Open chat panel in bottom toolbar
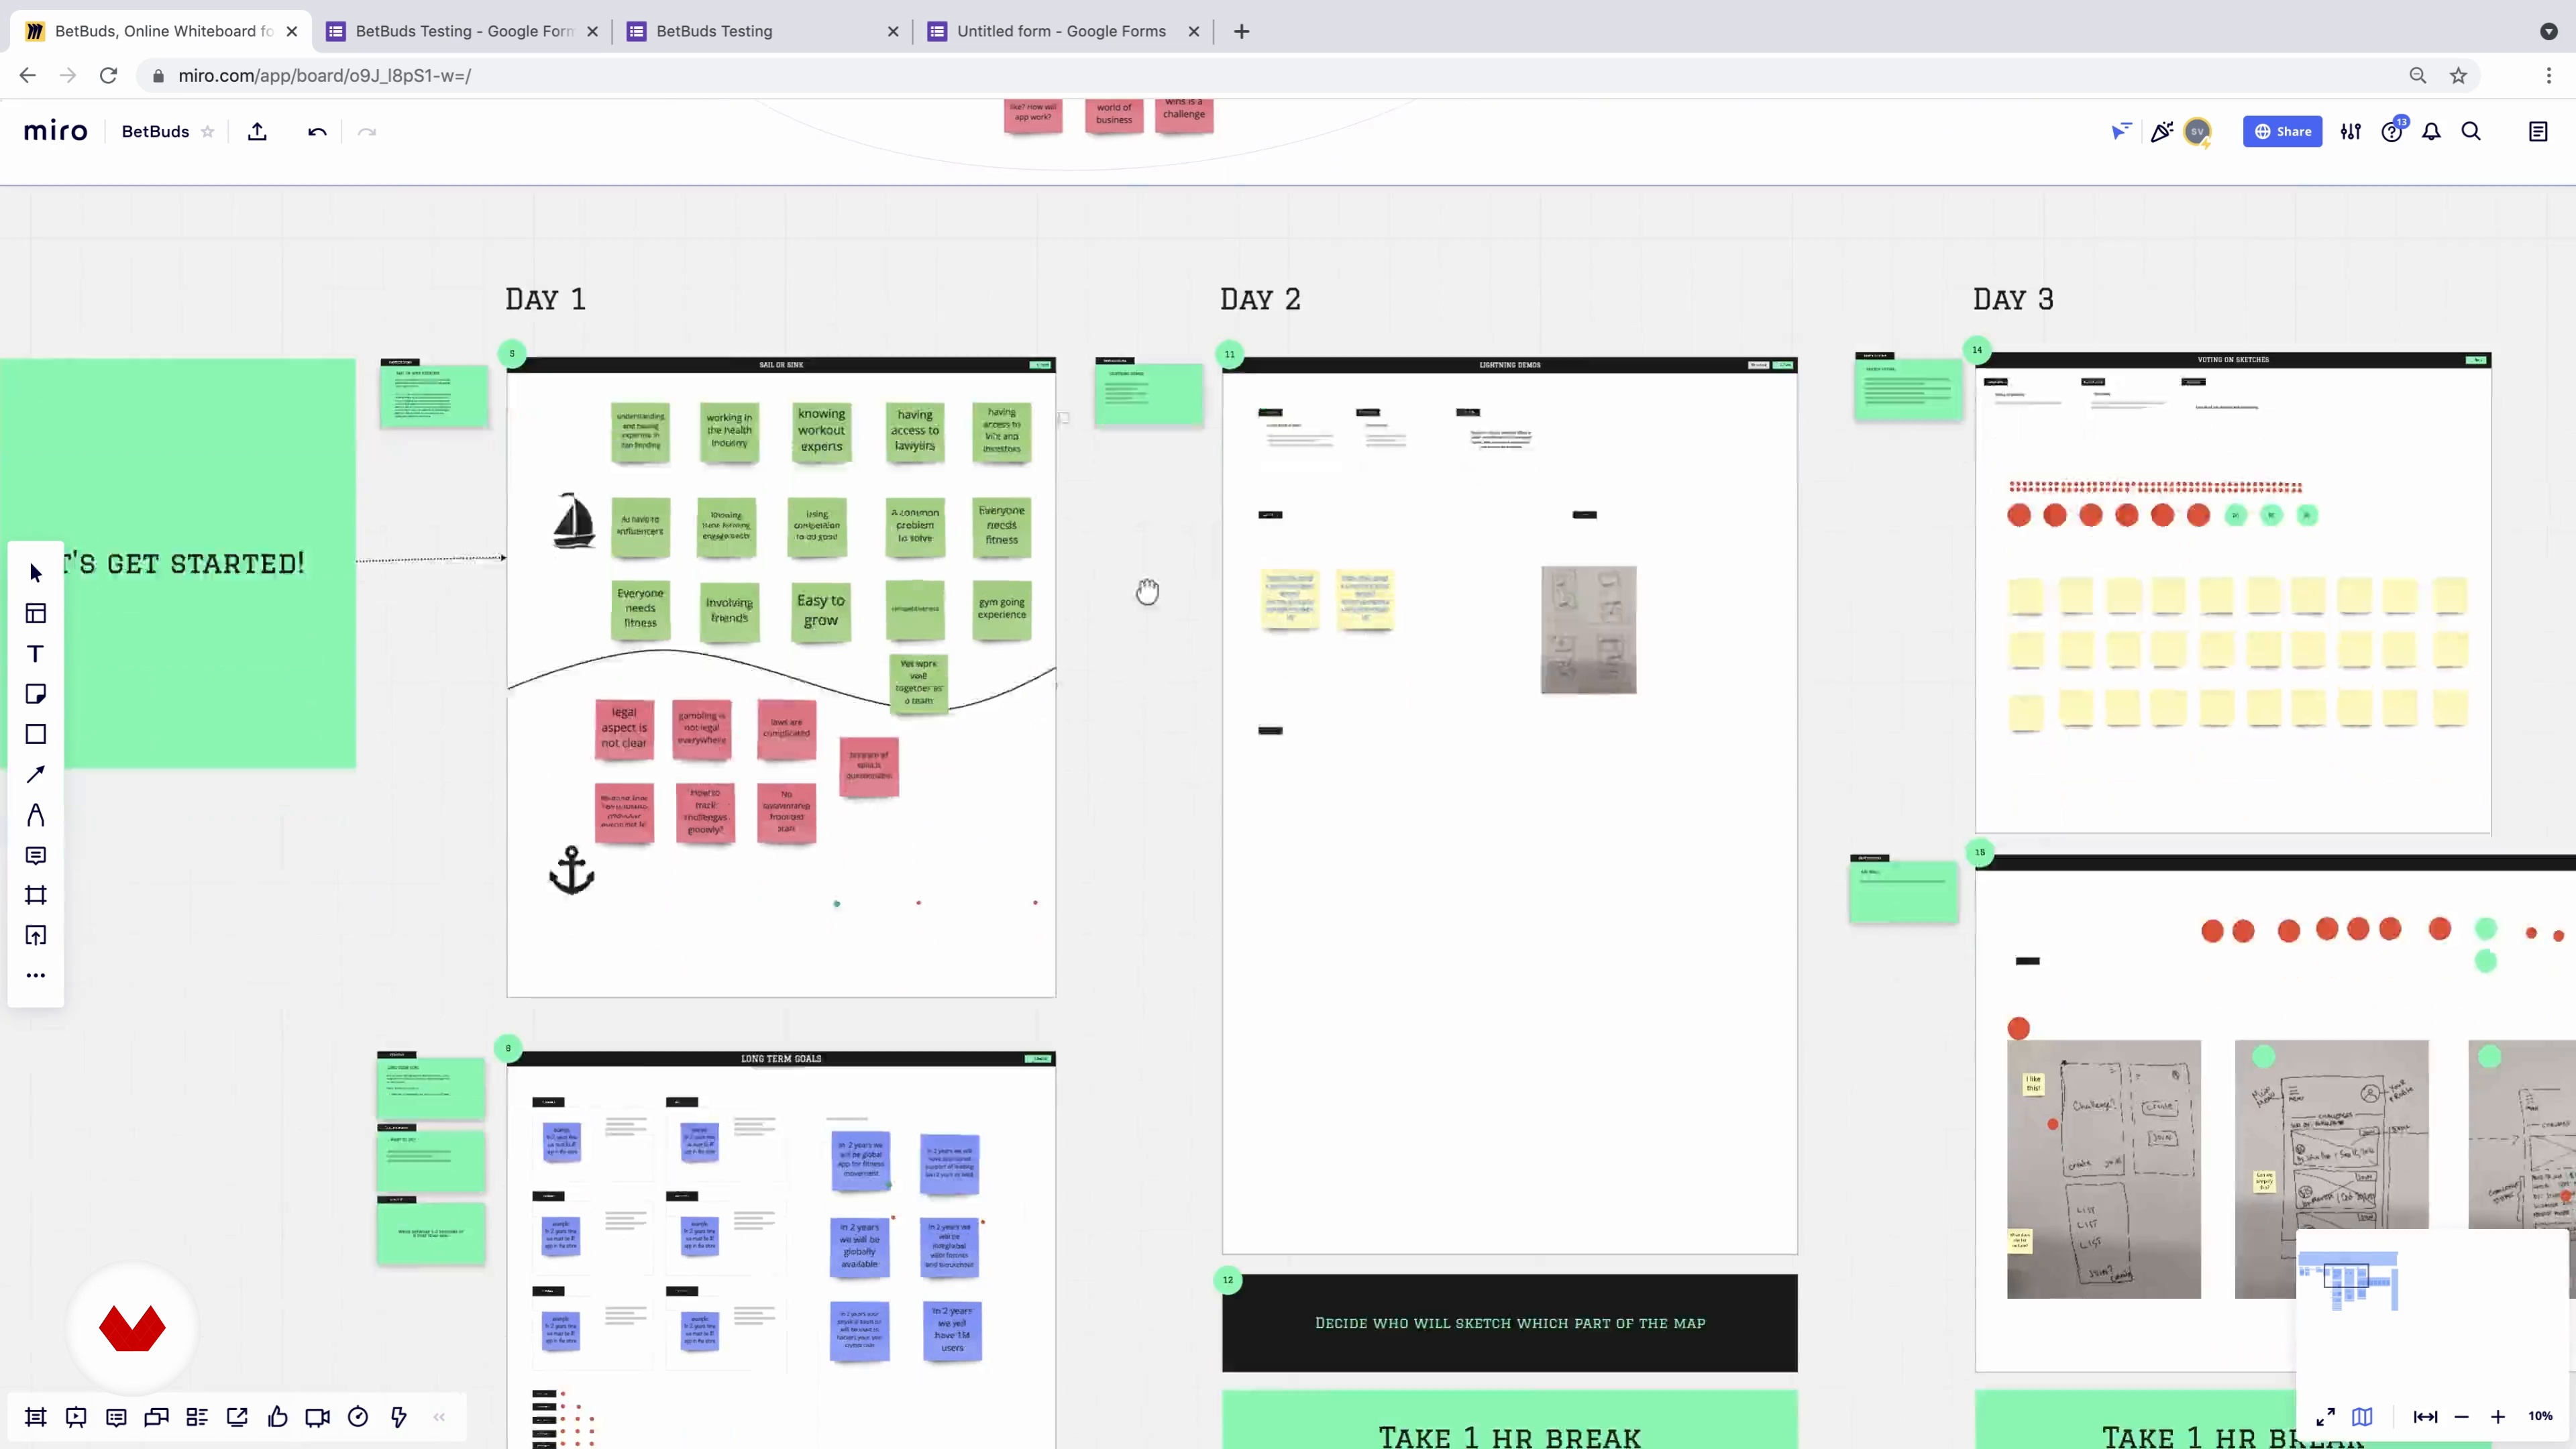Screen dimensions: 2576x1449 tap(157, 1417)
